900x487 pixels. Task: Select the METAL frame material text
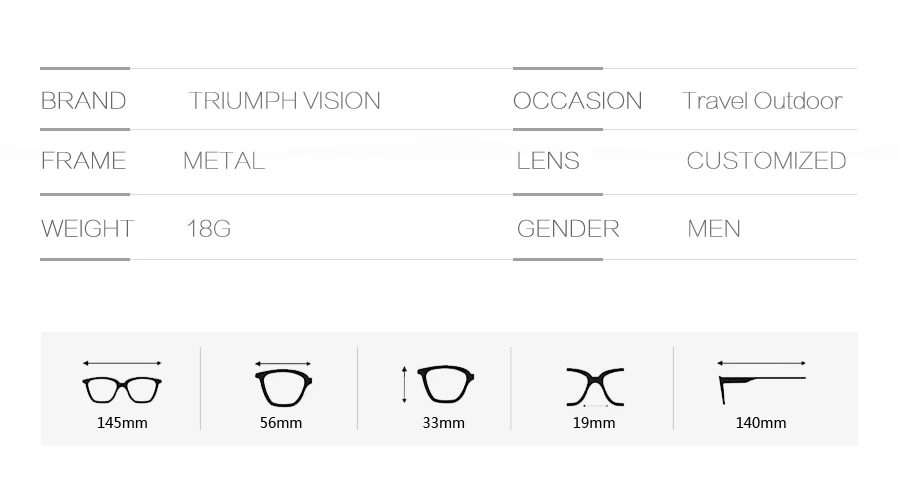(x=224, y=161)
